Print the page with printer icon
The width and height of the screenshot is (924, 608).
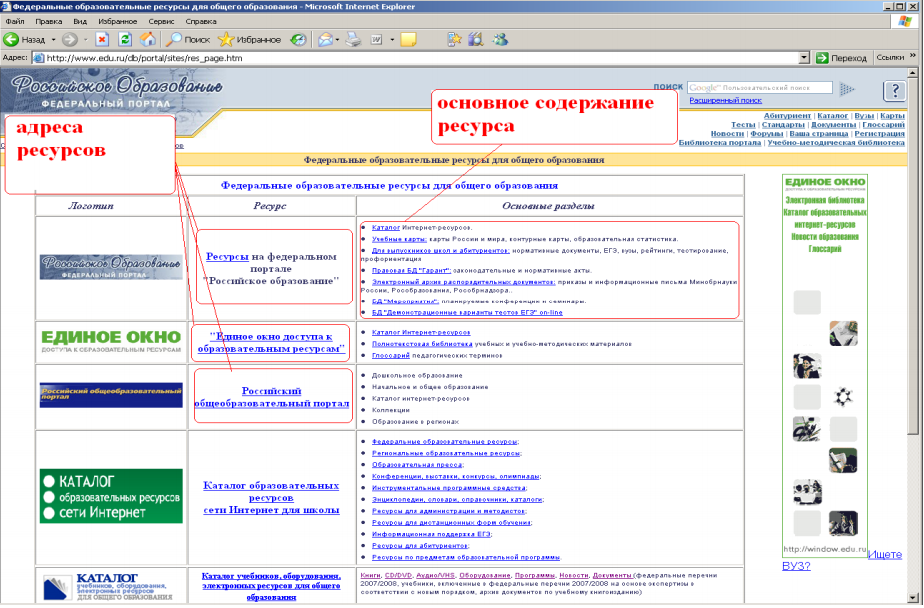(353, 39)
